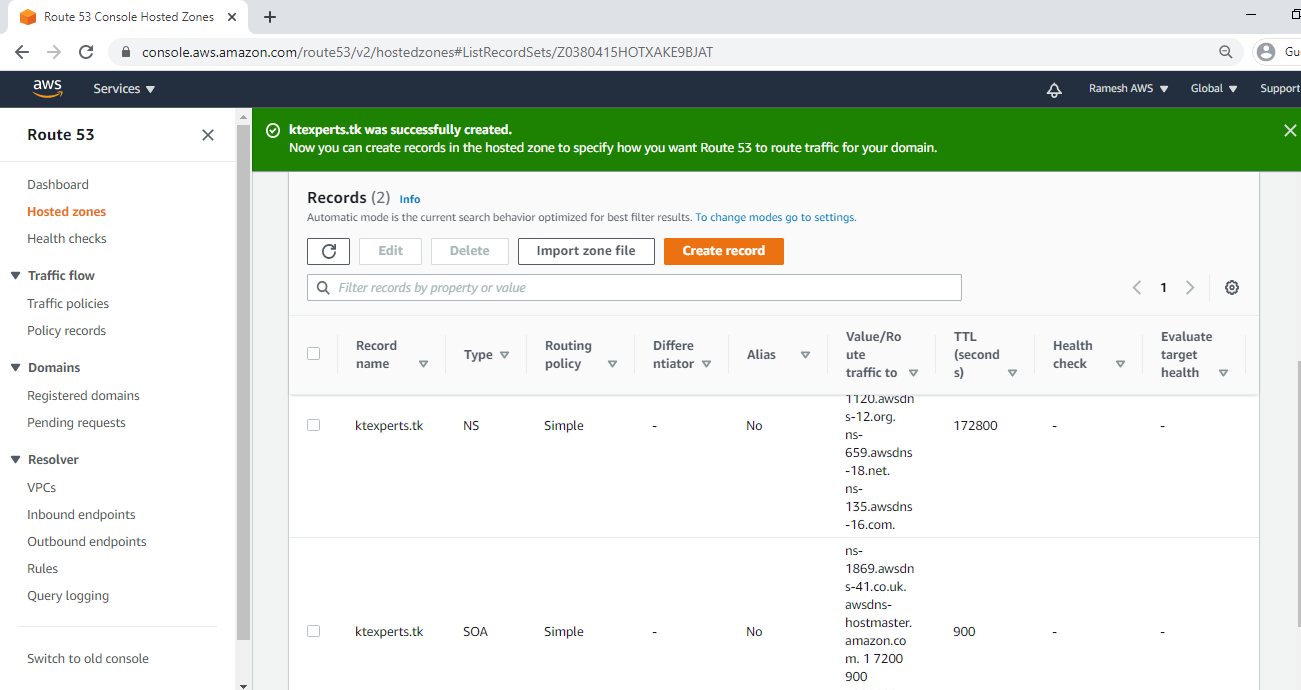Collapse the Traffic flow section
Screen dimensions: 1301x690
pos(16,276)
